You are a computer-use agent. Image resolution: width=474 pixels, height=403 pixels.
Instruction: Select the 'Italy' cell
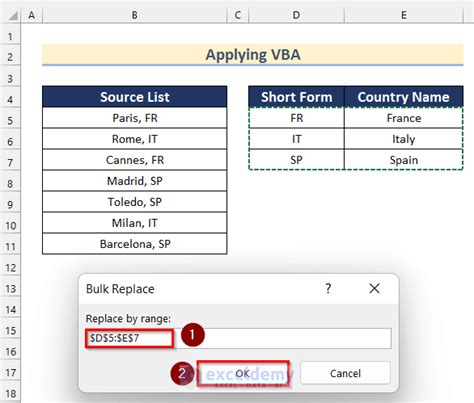point(404,139)
